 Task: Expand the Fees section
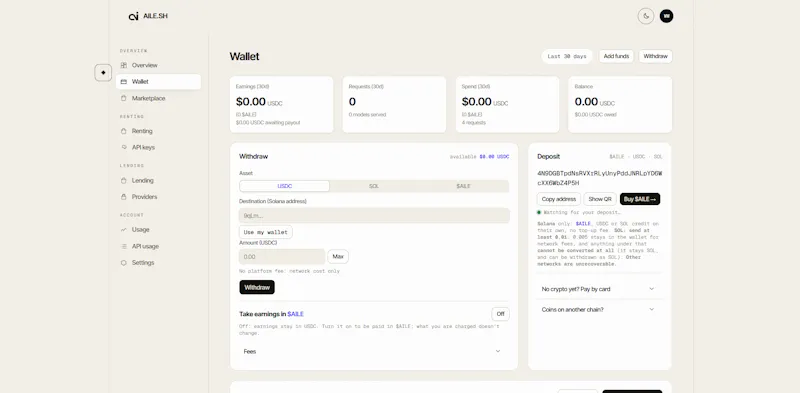pyautogui.click(x=374, y=351)
